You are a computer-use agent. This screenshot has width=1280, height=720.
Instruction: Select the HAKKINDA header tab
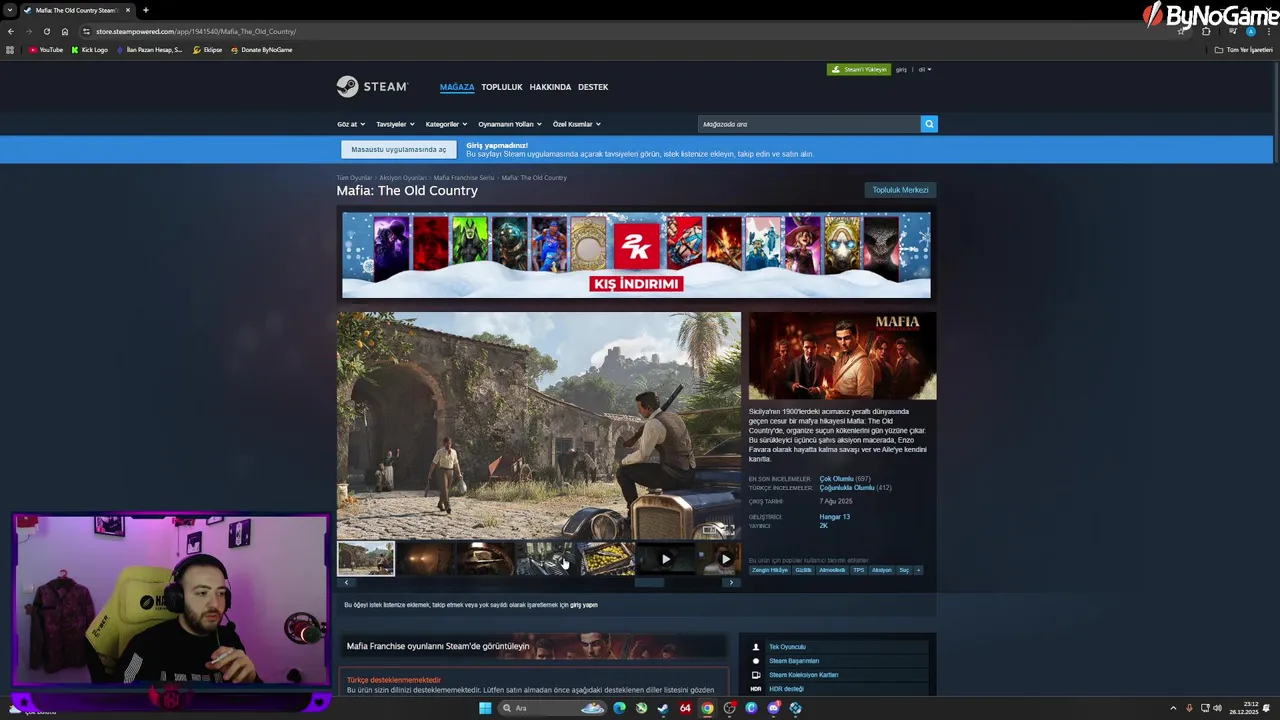tap(550, 87)
